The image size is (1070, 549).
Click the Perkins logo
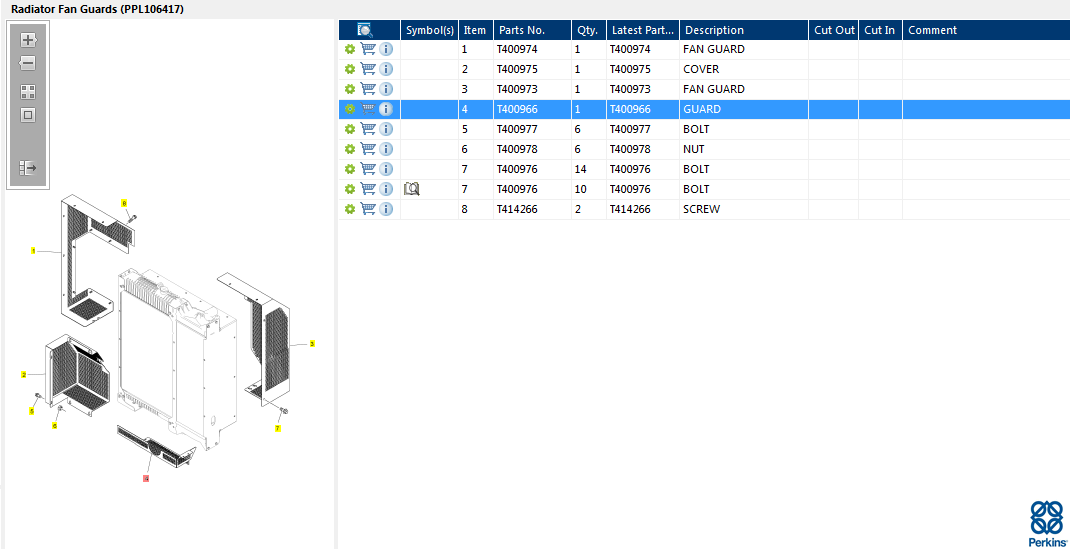1046,522
